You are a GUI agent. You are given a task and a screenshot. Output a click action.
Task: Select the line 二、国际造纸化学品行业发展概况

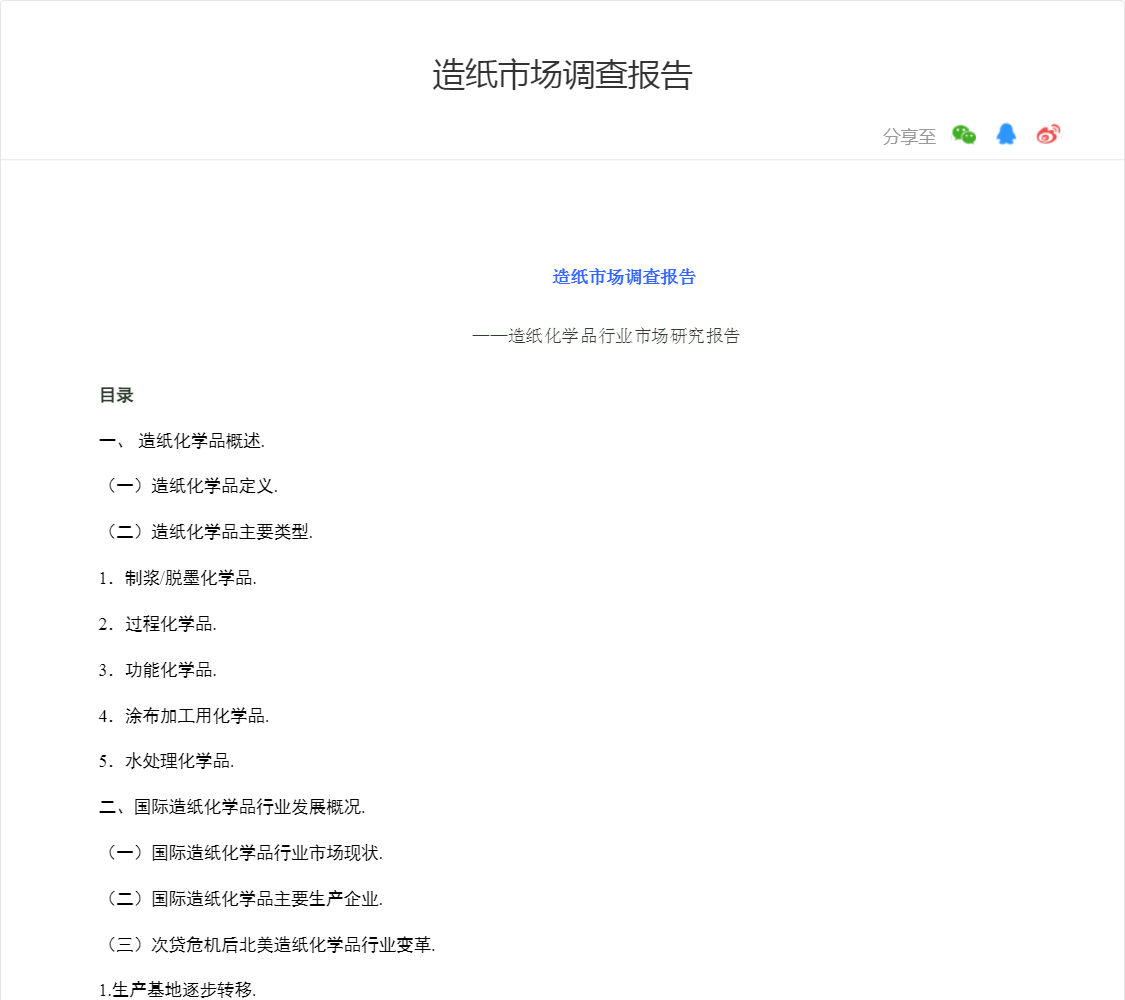[x=232, y=807]
